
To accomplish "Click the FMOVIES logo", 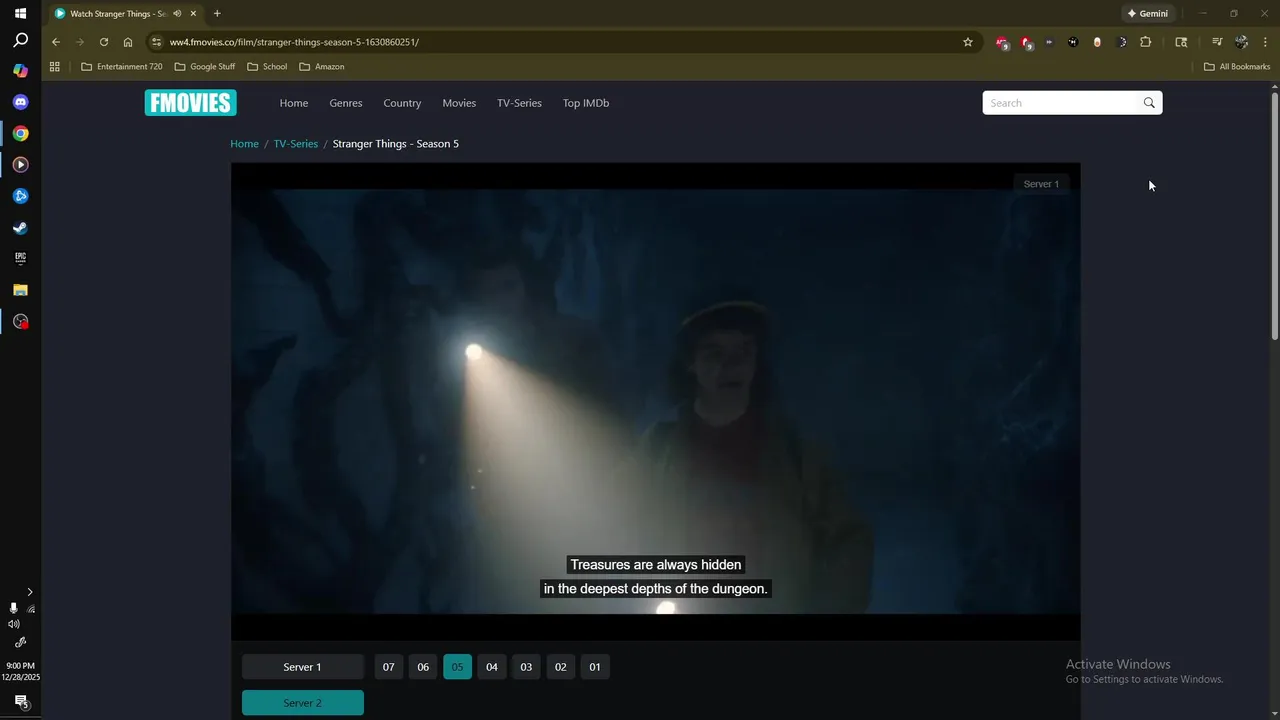I will click(x=190, y=103).
